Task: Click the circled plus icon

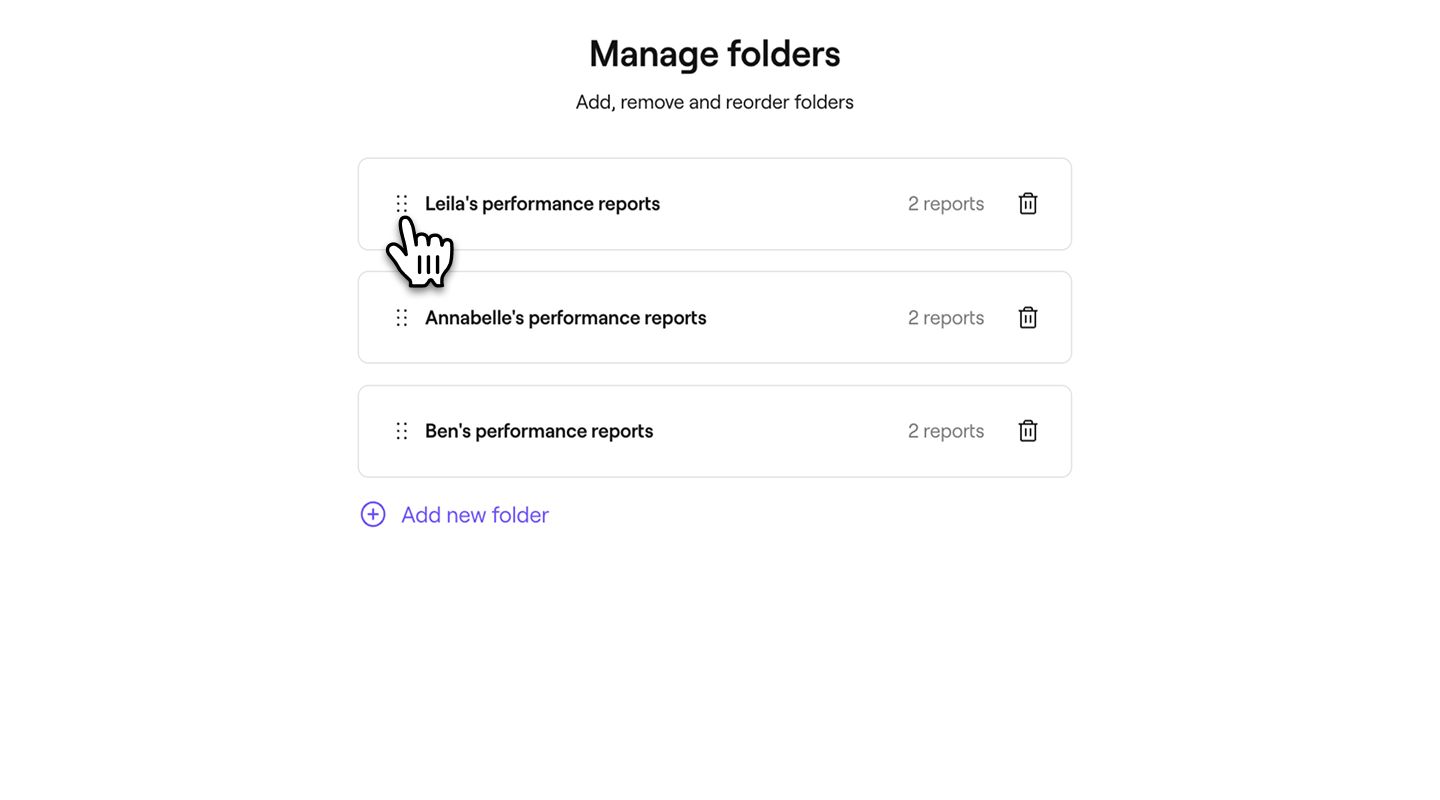Action: pos(373,514)
